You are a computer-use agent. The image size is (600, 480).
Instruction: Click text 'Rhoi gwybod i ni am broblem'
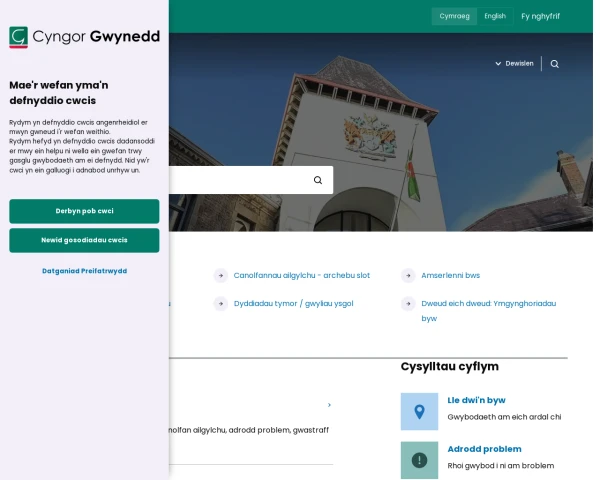pos(501,465)
